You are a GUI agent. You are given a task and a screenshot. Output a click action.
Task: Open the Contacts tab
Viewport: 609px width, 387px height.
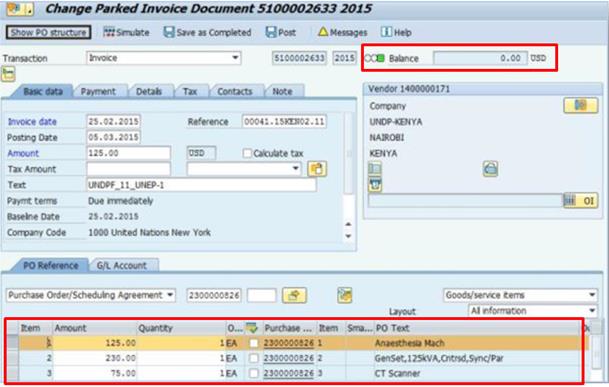(x=235, y=91)
